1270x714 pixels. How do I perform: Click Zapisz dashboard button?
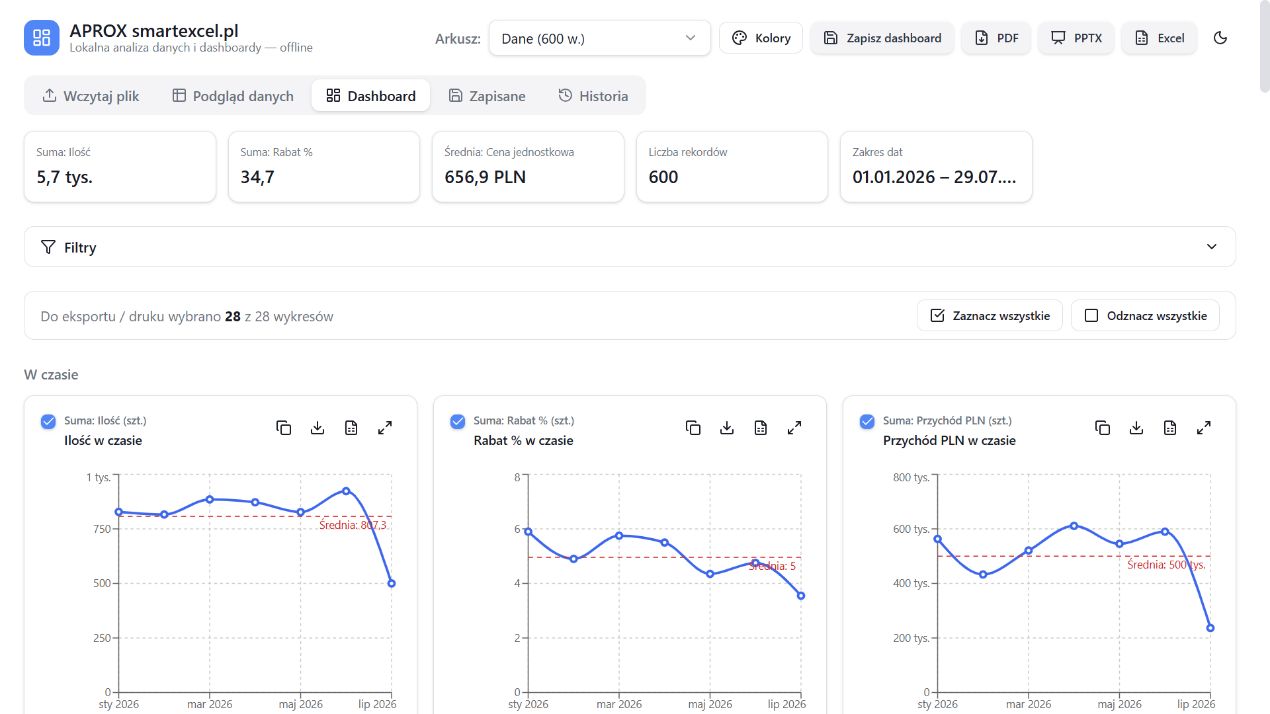point(882,38)
